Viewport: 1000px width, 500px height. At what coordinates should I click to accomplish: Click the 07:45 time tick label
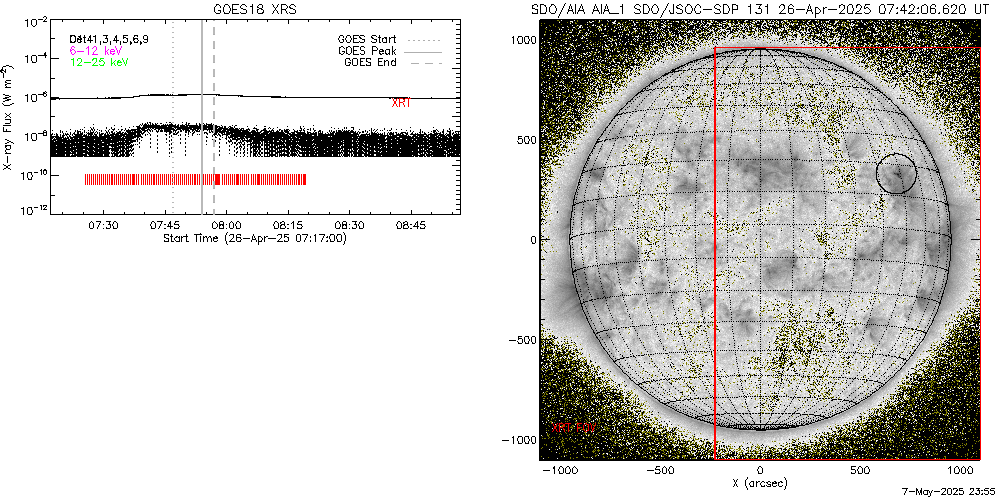[x=165, y=226]
